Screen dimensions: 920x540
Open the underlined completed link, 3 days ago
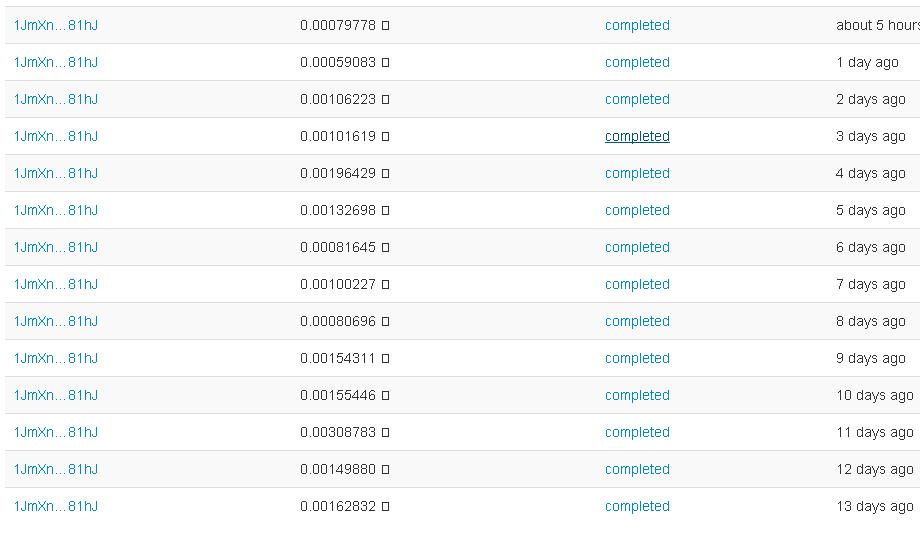pyautogui.click(x=637, y=136)
